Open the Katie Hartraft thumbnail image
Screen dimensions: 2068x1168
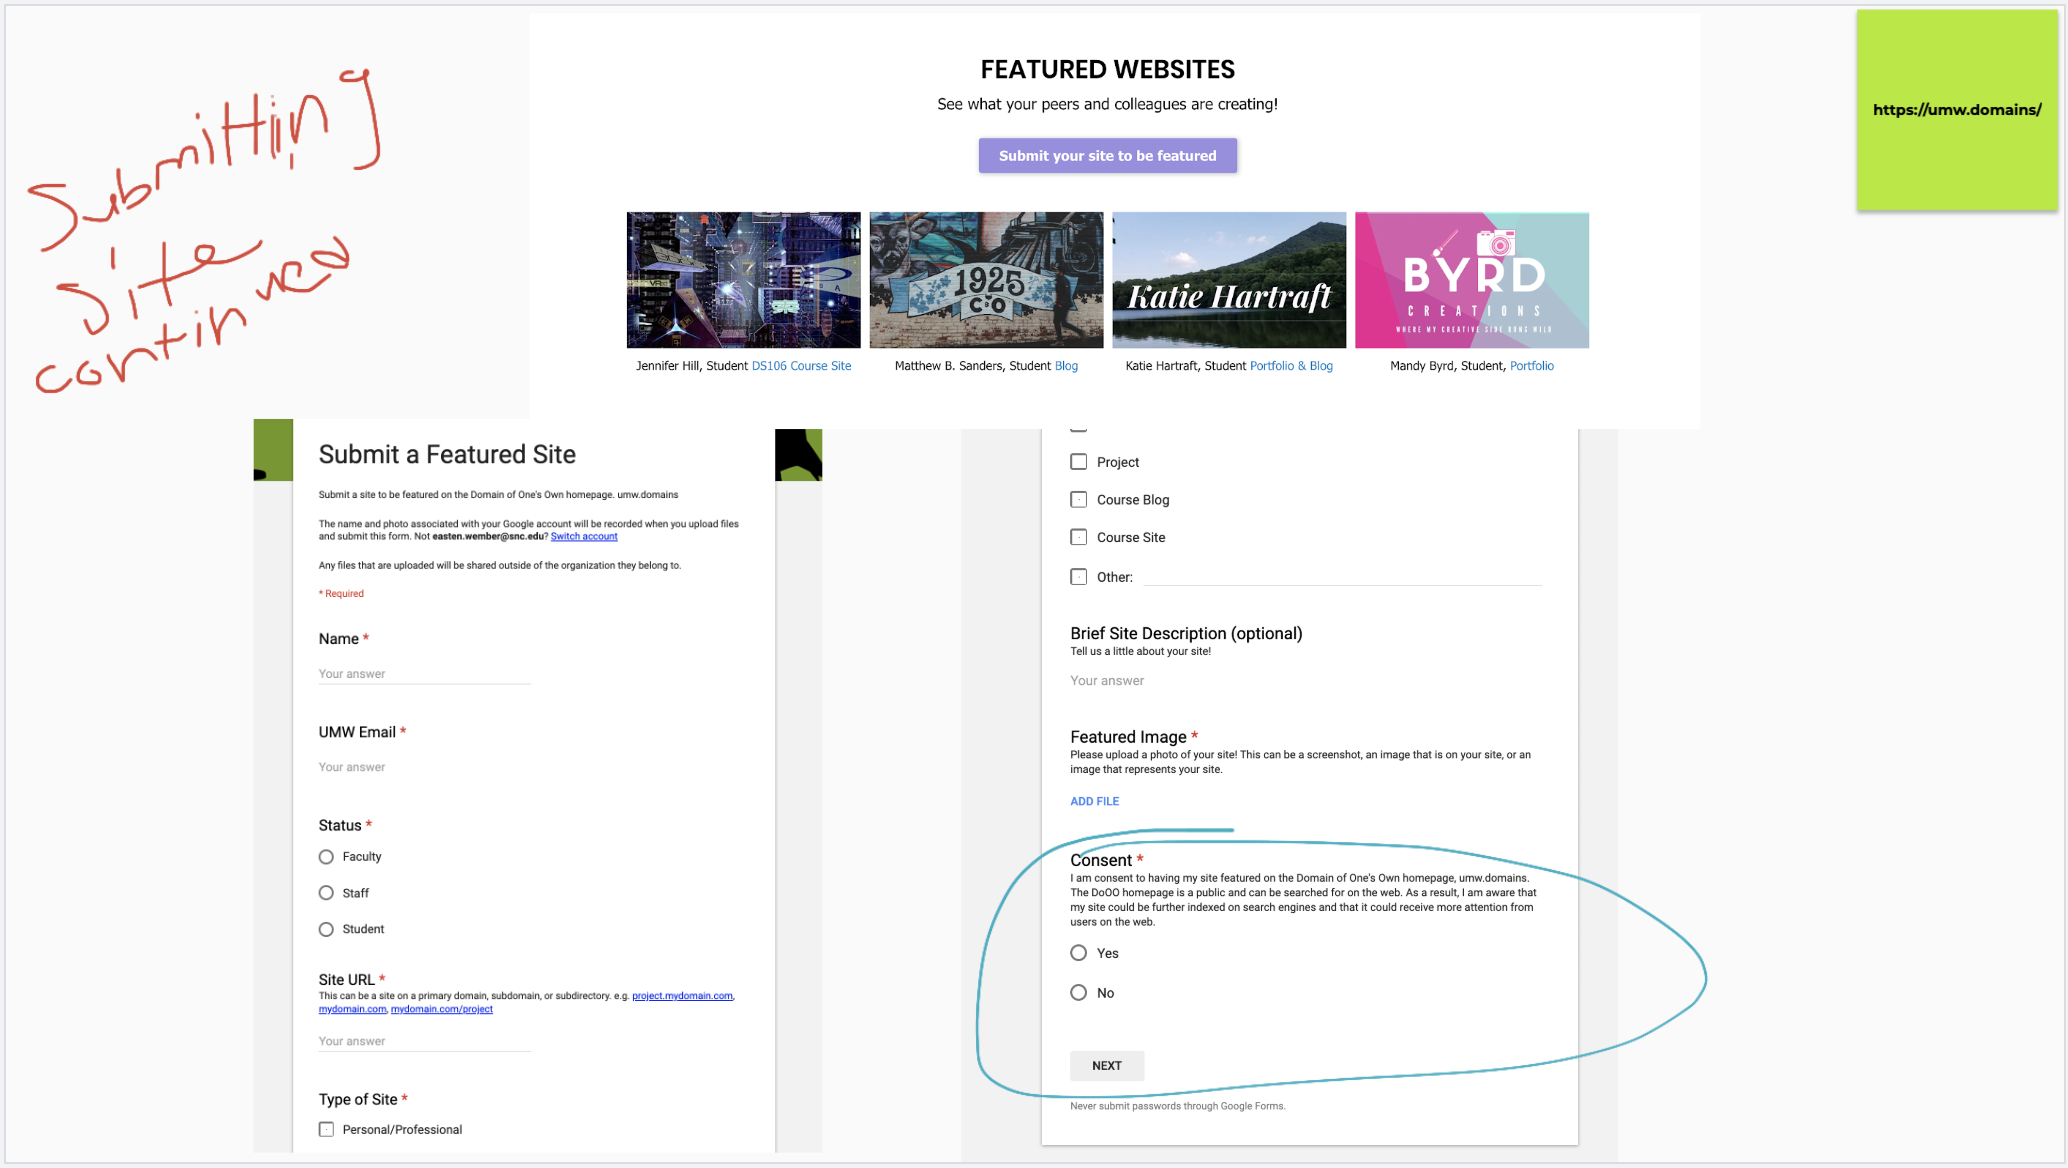click(1229, 280)
